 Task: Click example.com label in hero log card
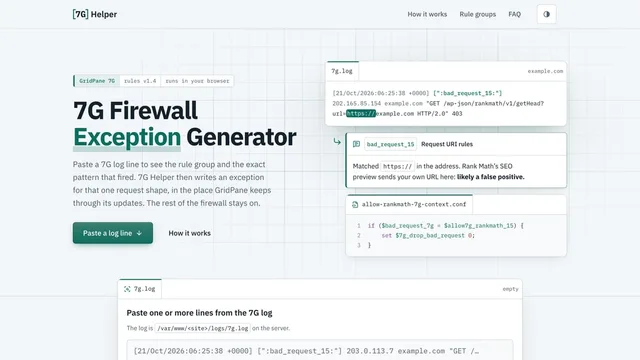tap(545, 71)
